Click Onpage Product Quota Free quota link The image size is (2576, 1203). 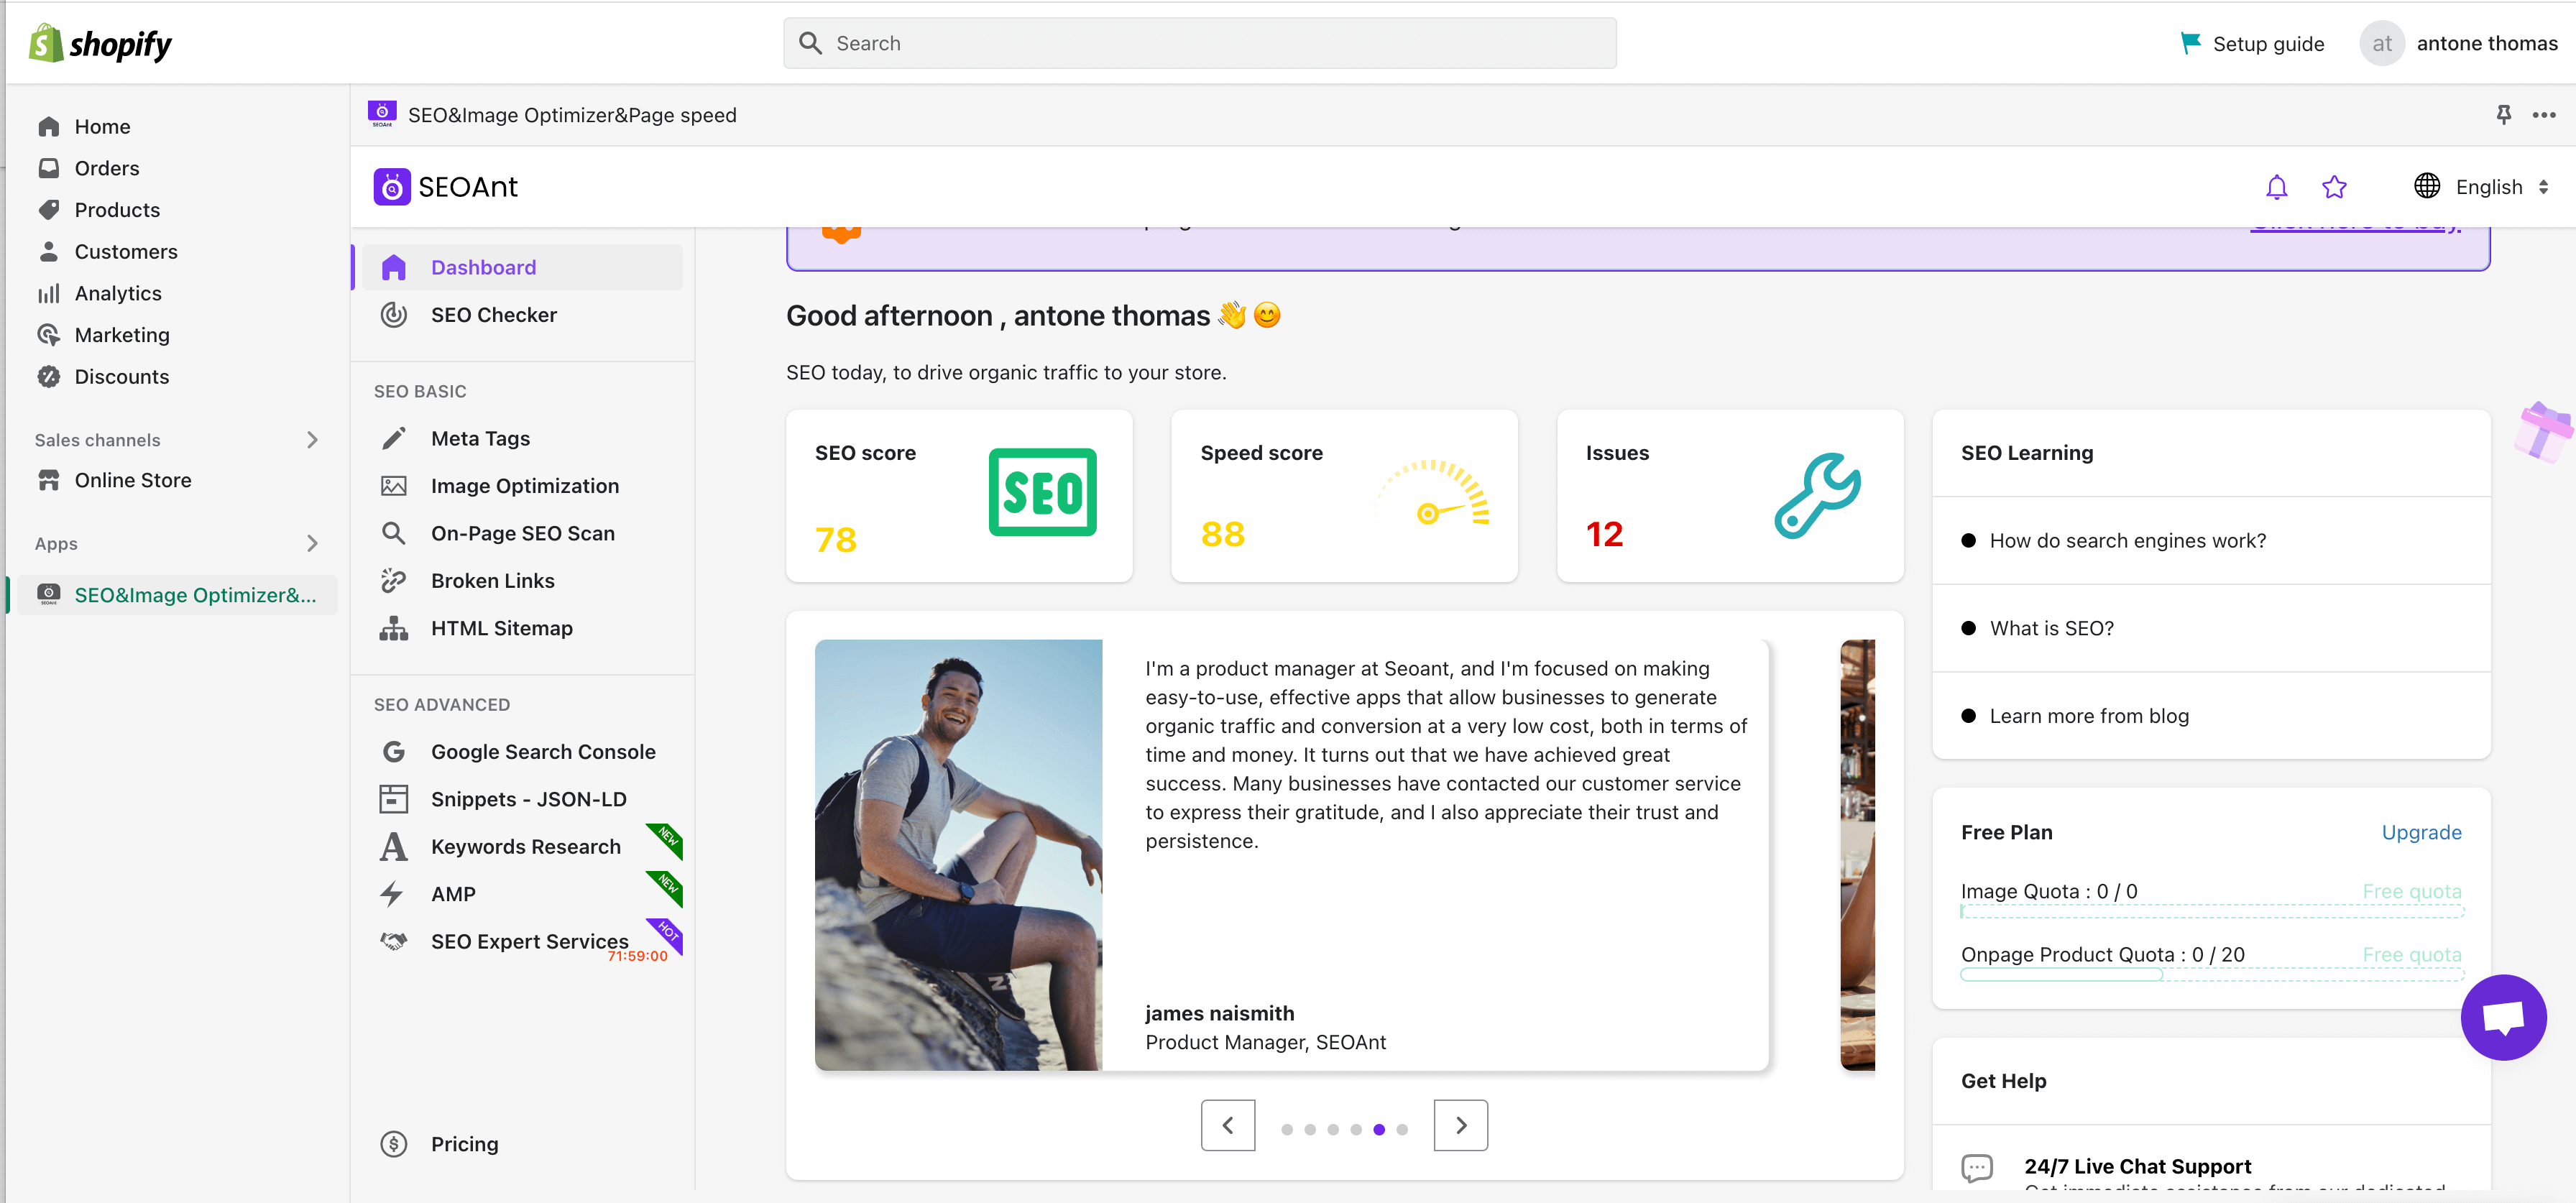point(2411,954)
